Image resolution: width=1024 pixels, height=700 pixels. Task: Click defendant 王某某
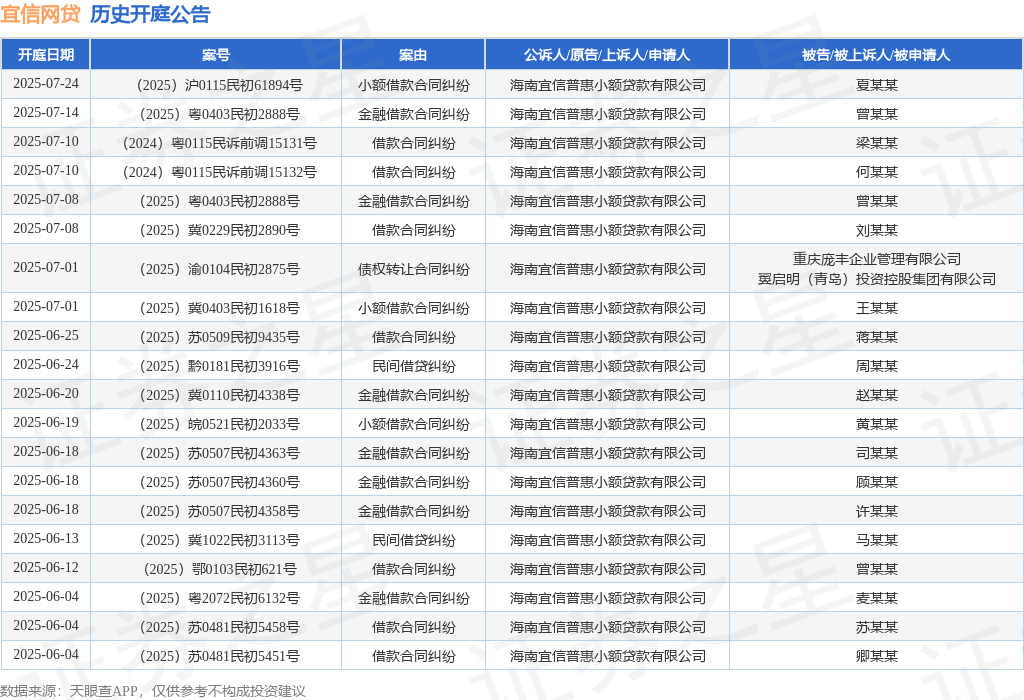[x=876, y=308]
